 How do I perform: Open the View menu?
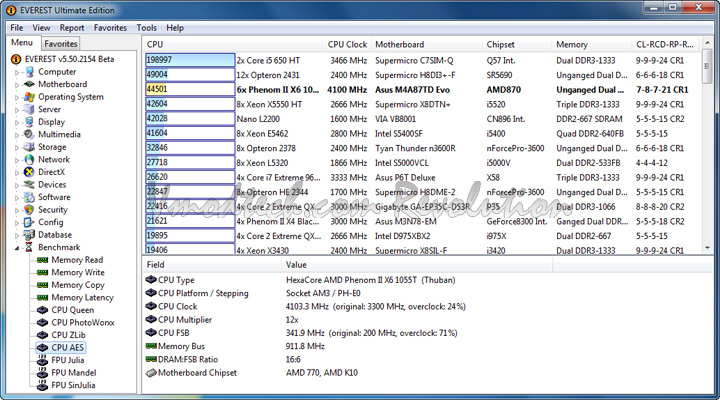click(x=41, y=28)
